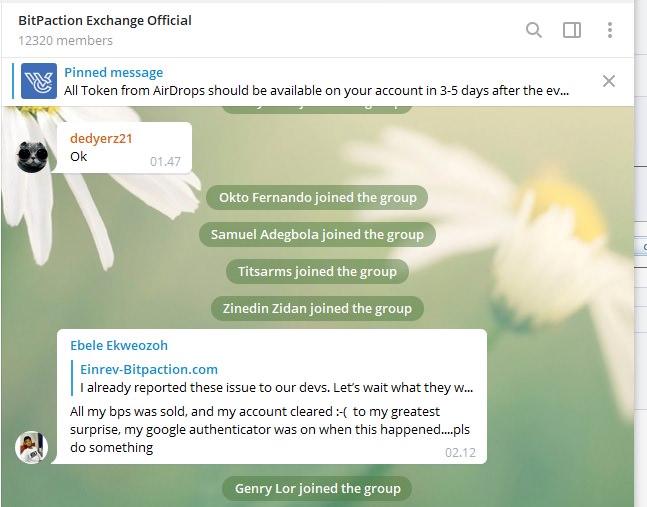
Task: Open BitPaction Exchange Official group info
Action: (x=105, y=20)
